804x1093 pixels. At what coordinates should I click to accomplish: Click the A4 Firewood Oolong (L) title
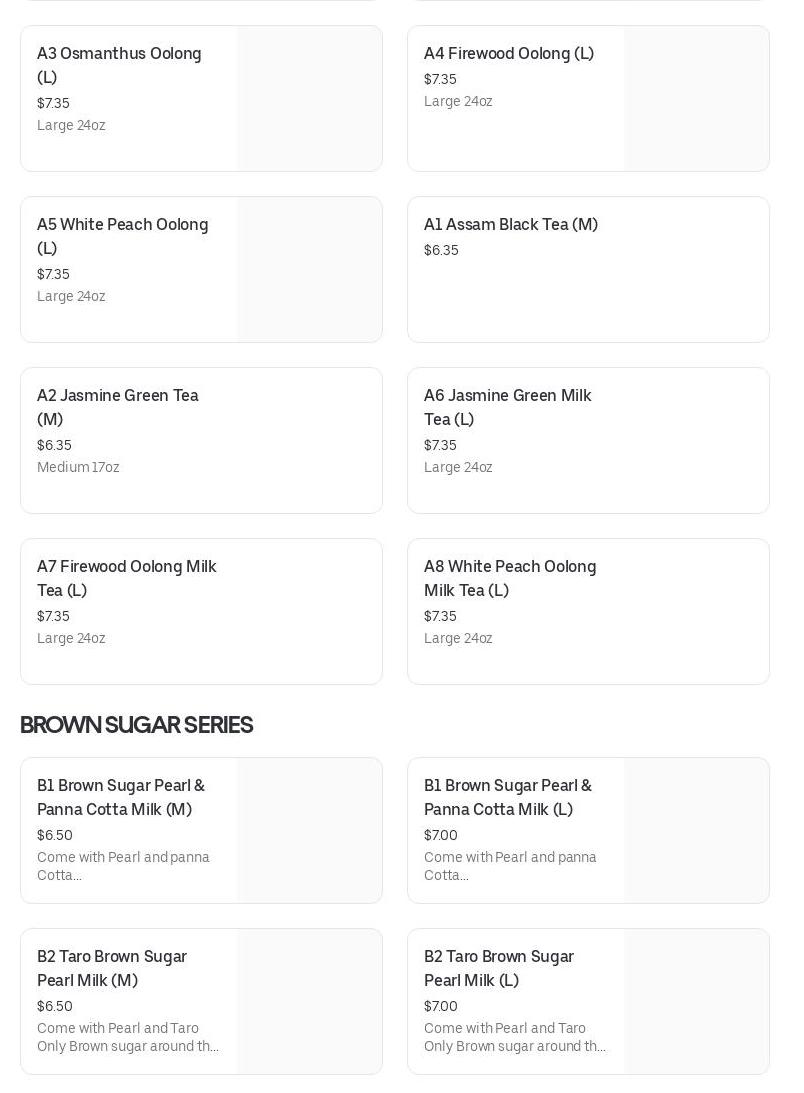[508, 54]
